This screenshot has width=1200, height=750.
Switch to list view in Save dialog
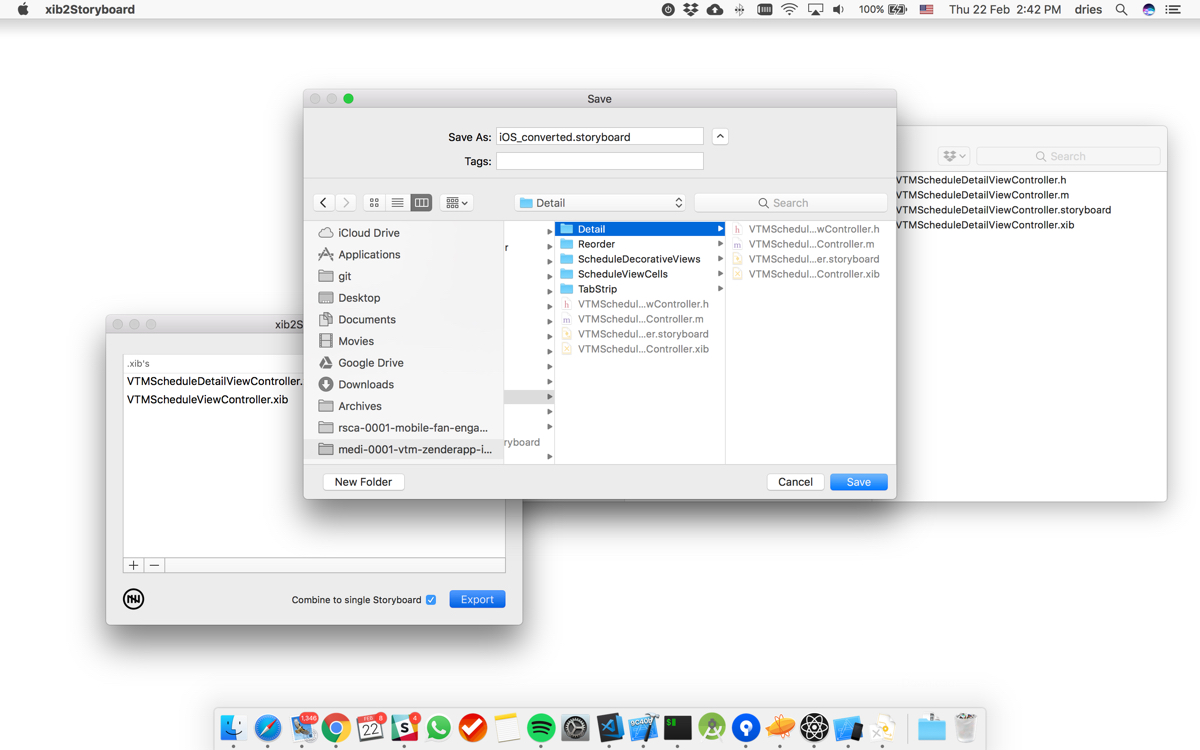397,202
